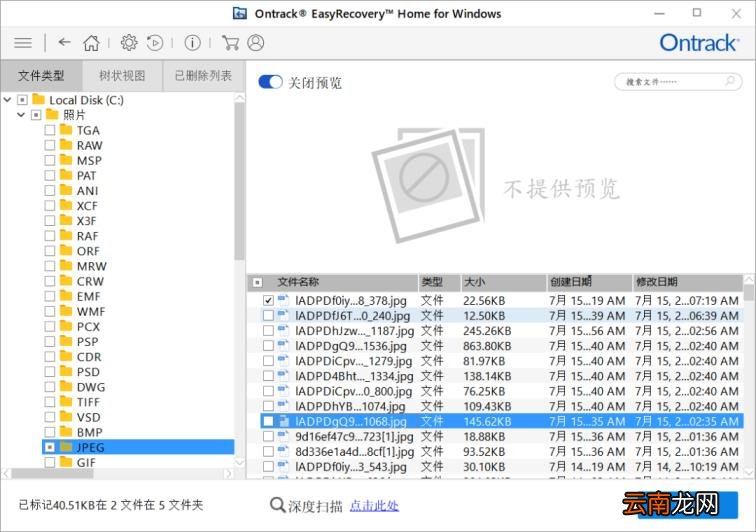This screenshot has height=532, width=756.
Task: Go back with the arrow icon
Action: point(64,42)
